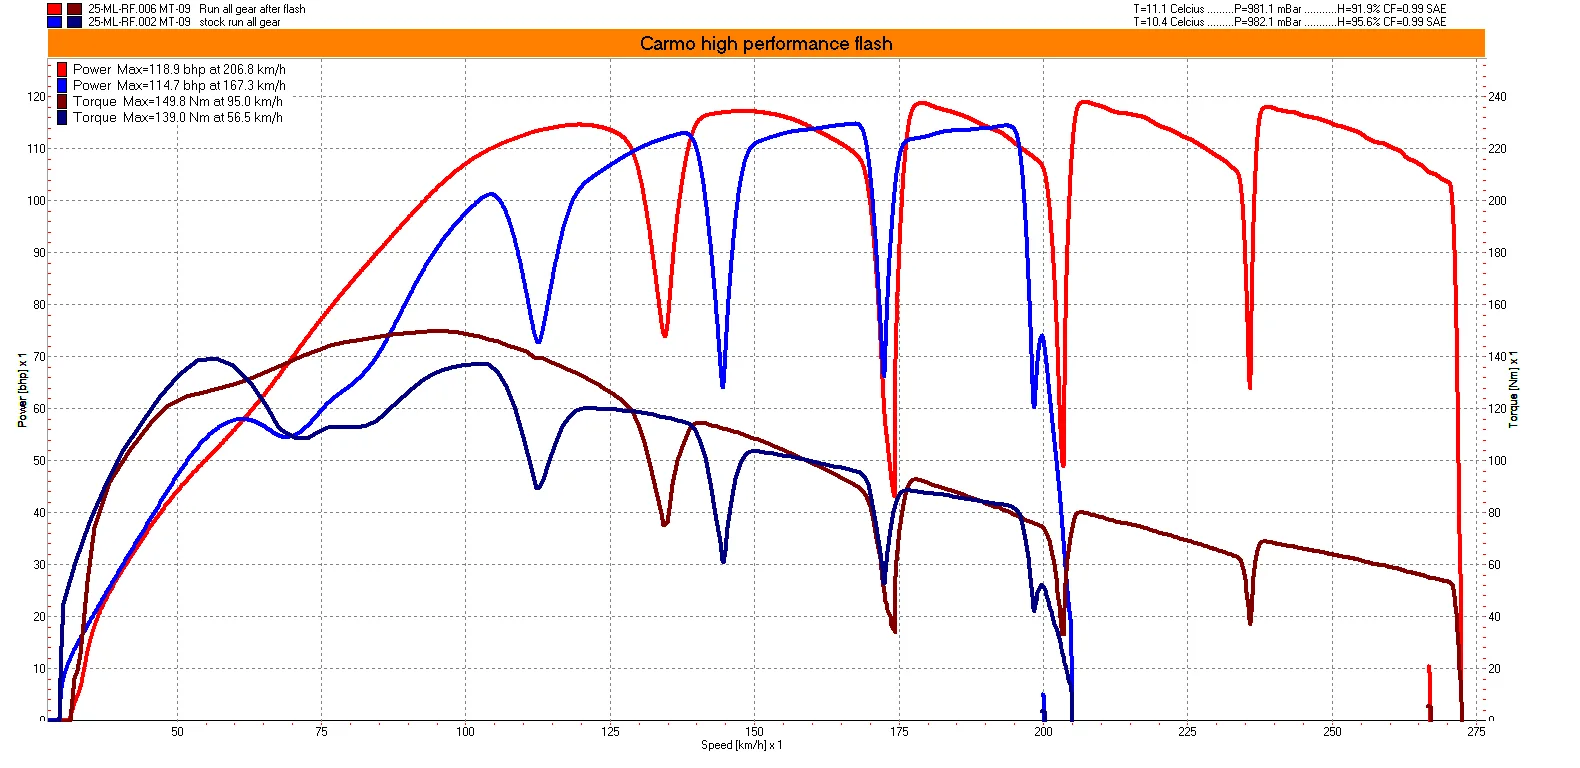Click the 'H=95.6% CF=0.99 SAE' reading
1580x768 pixels.
1391,22
